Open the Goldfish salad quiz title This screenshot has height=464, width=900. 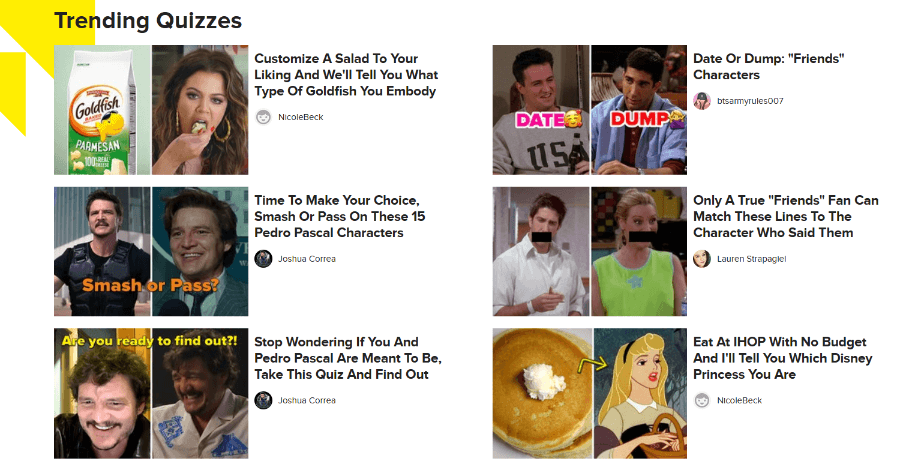346,75
